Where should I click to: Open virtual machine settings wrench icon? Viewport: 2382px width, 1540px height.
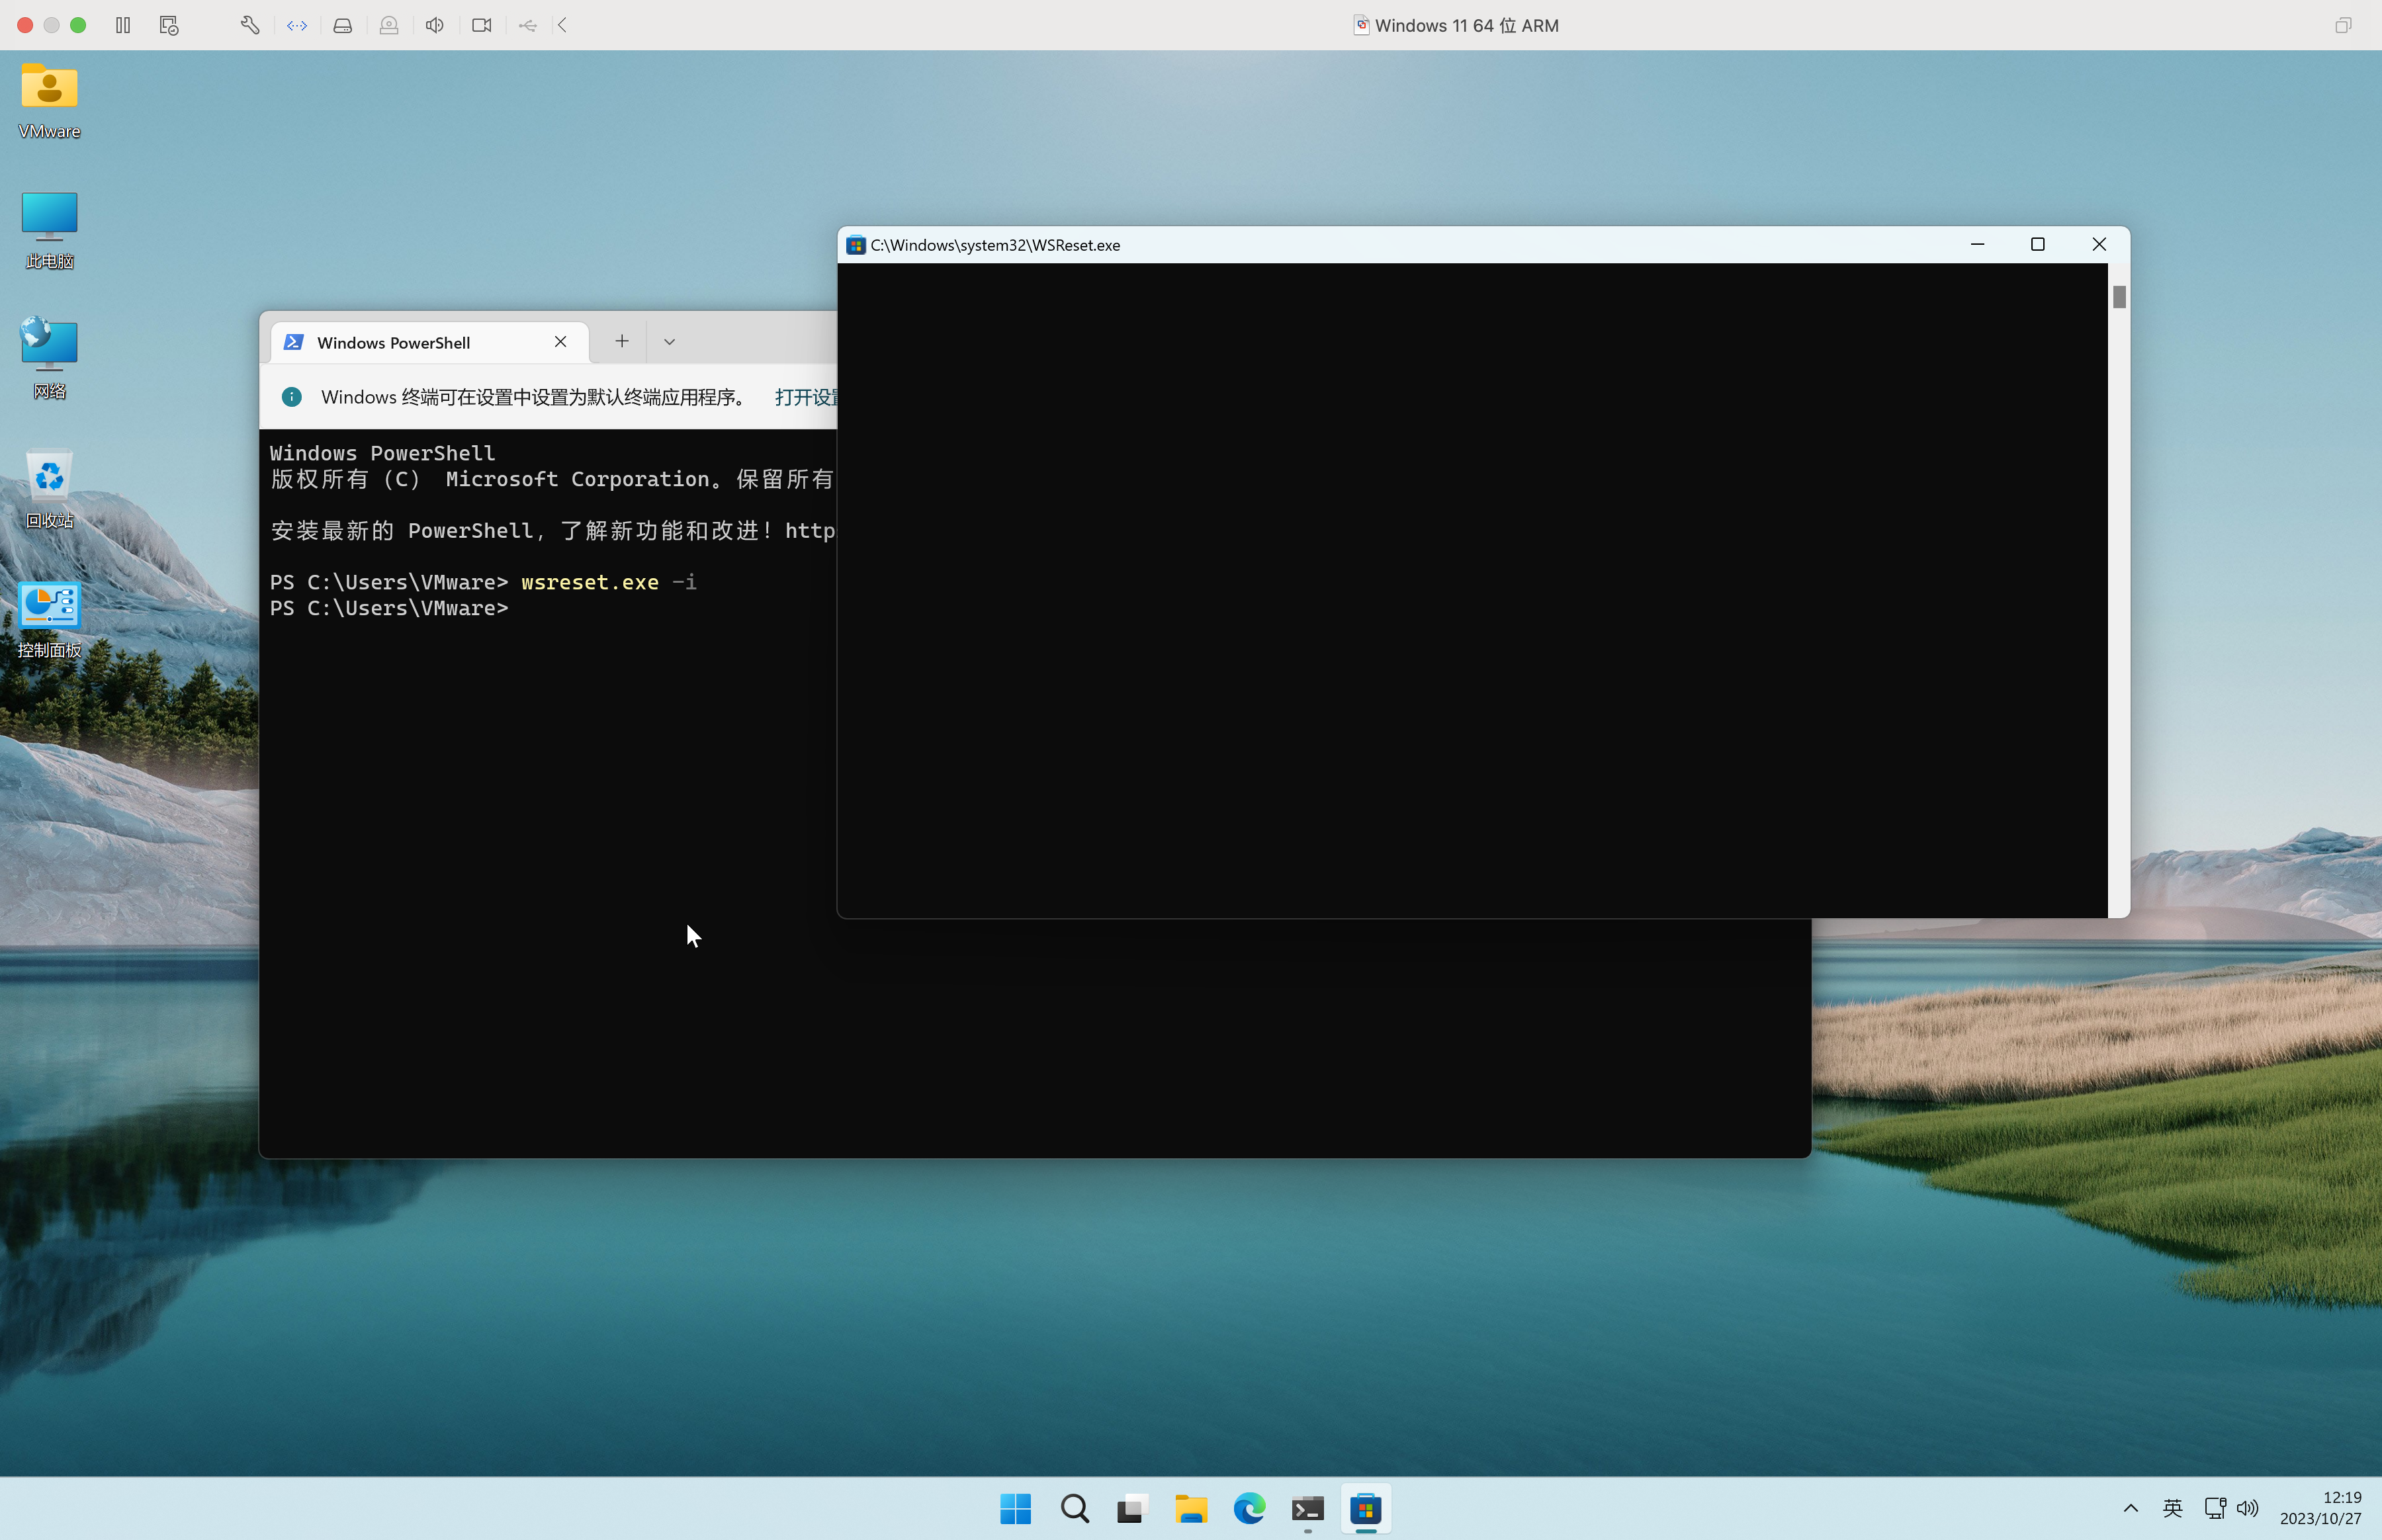coord(250,25)
